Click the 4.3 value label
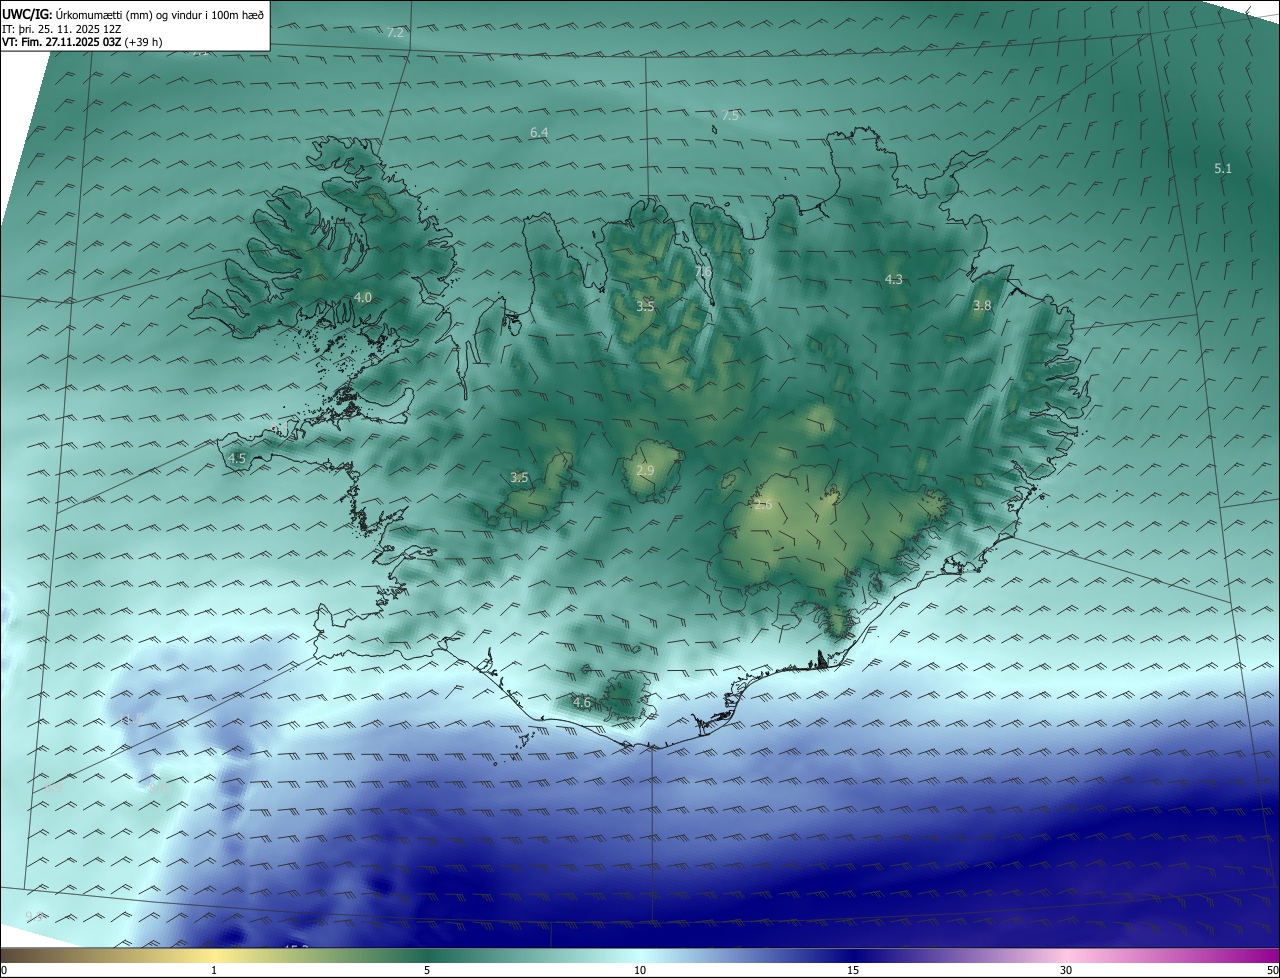The width and height of the screenshot is (1280, 978). pyautogui.click(x=894, y=279)
